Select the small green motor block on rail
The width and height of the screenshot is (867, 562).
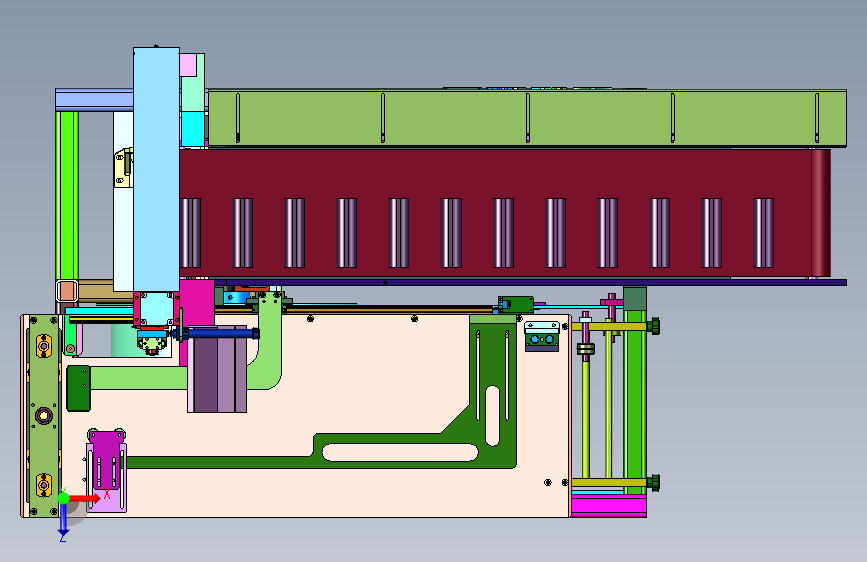click(x=516, y=305)
